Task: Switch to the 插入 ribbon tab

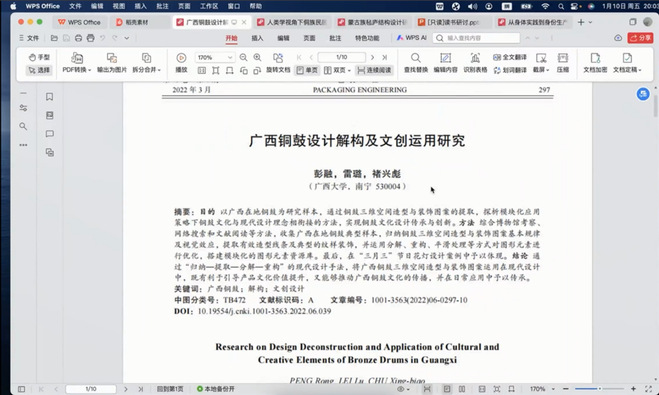Action: (257, 38)
